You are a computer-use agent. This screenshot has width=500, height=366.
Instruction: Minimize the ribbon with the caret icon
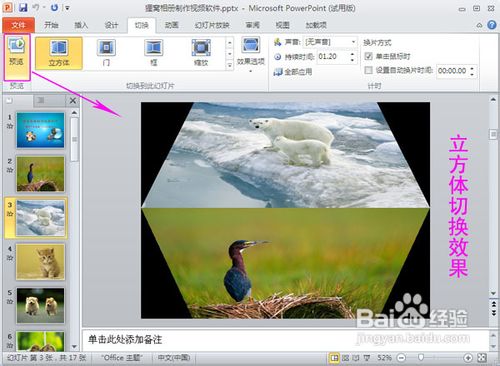coord(479,25)
